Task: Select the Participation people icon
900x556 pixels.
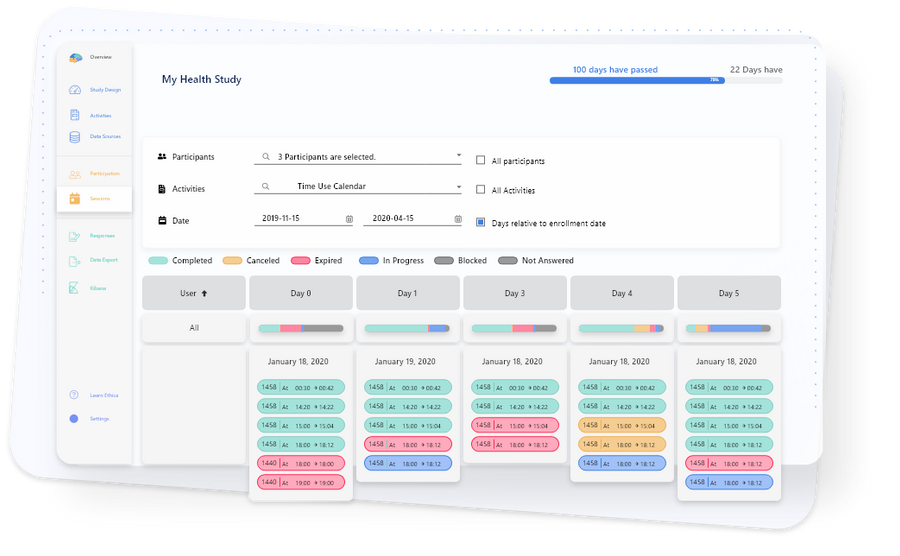Action: pos(75,174)
